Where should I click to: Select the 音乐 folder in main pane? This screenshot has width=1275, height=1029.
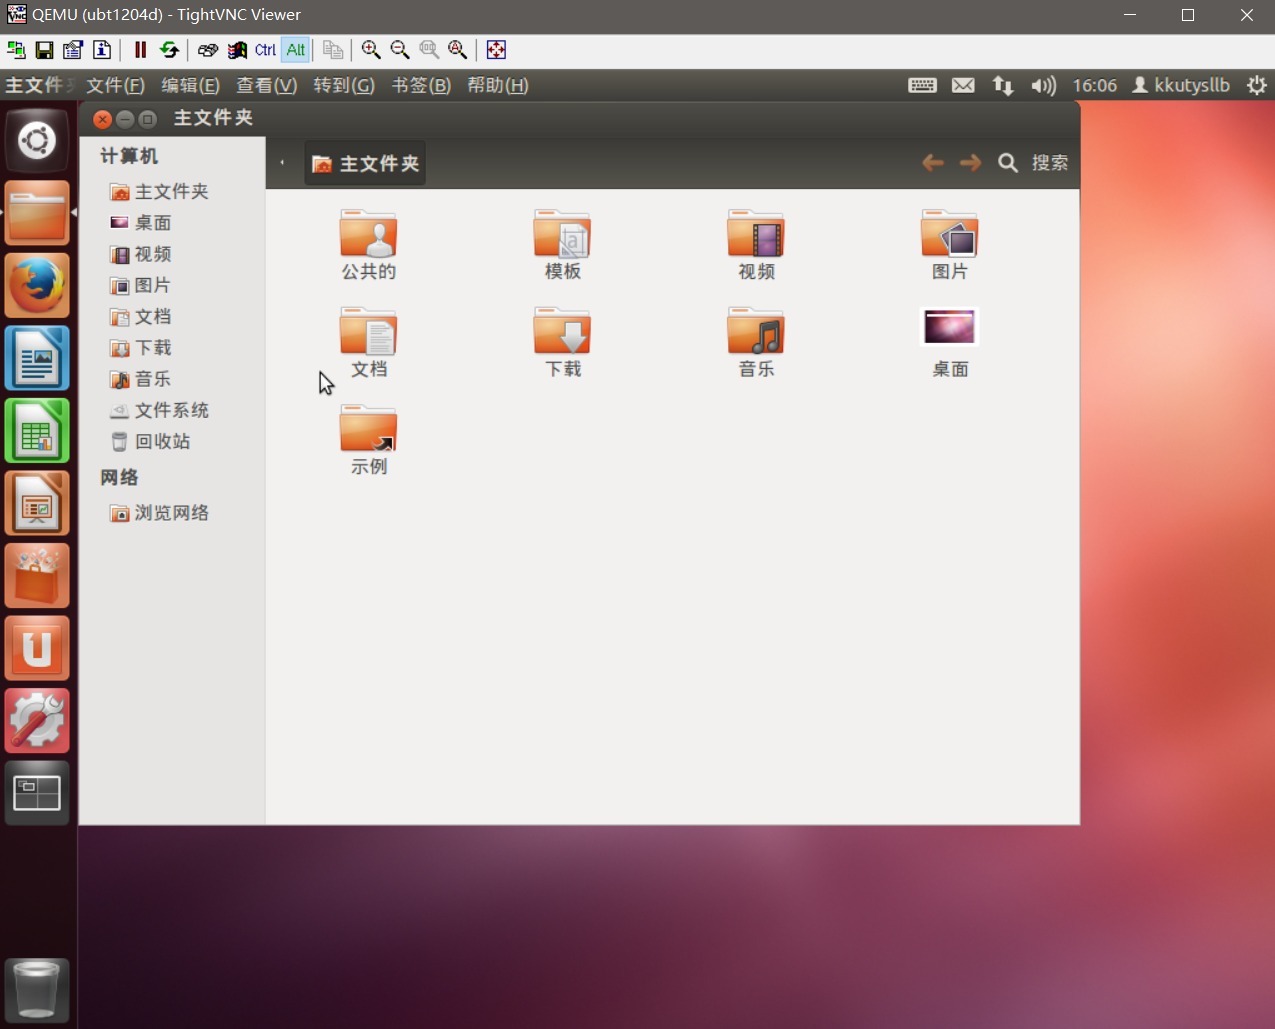756,342
